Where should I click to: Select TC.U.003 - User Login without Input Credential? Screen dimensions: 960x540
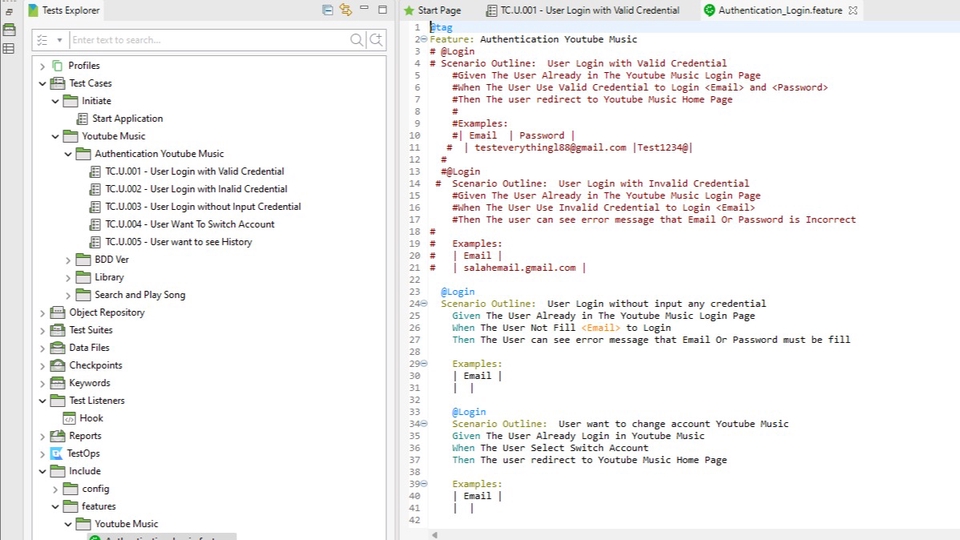(x=203, y=207)
